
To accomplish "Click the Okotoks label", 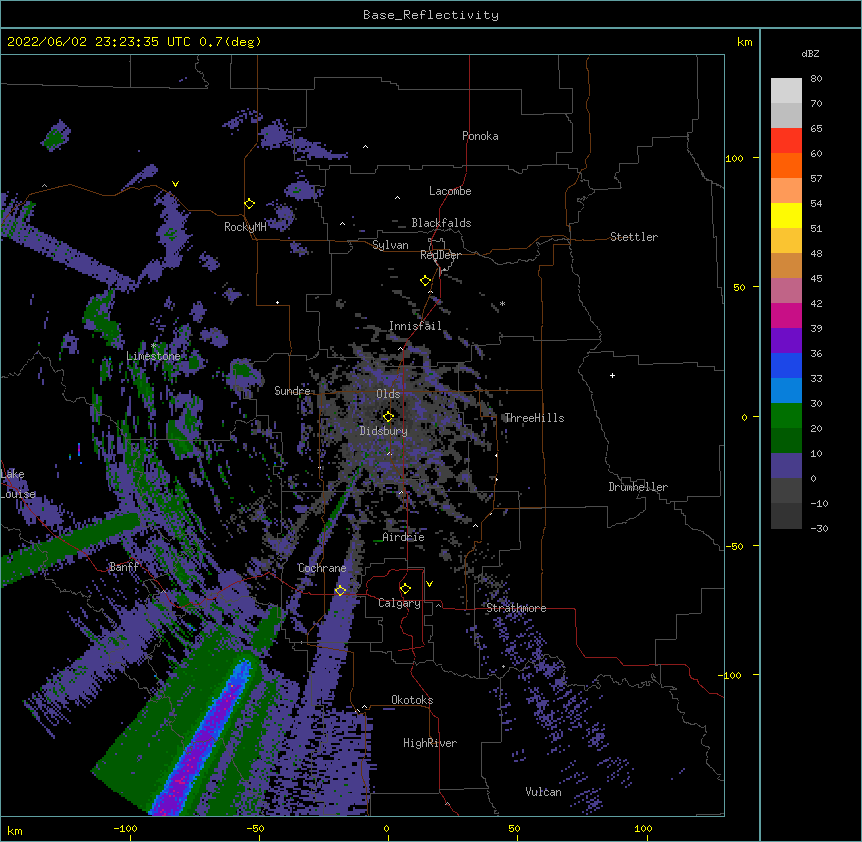I will (x=412, y=700).
